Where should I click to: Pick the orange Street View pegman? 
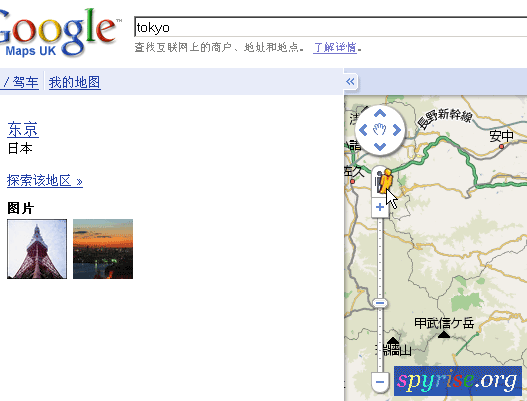pyautogui.click(x=384, y=182)
